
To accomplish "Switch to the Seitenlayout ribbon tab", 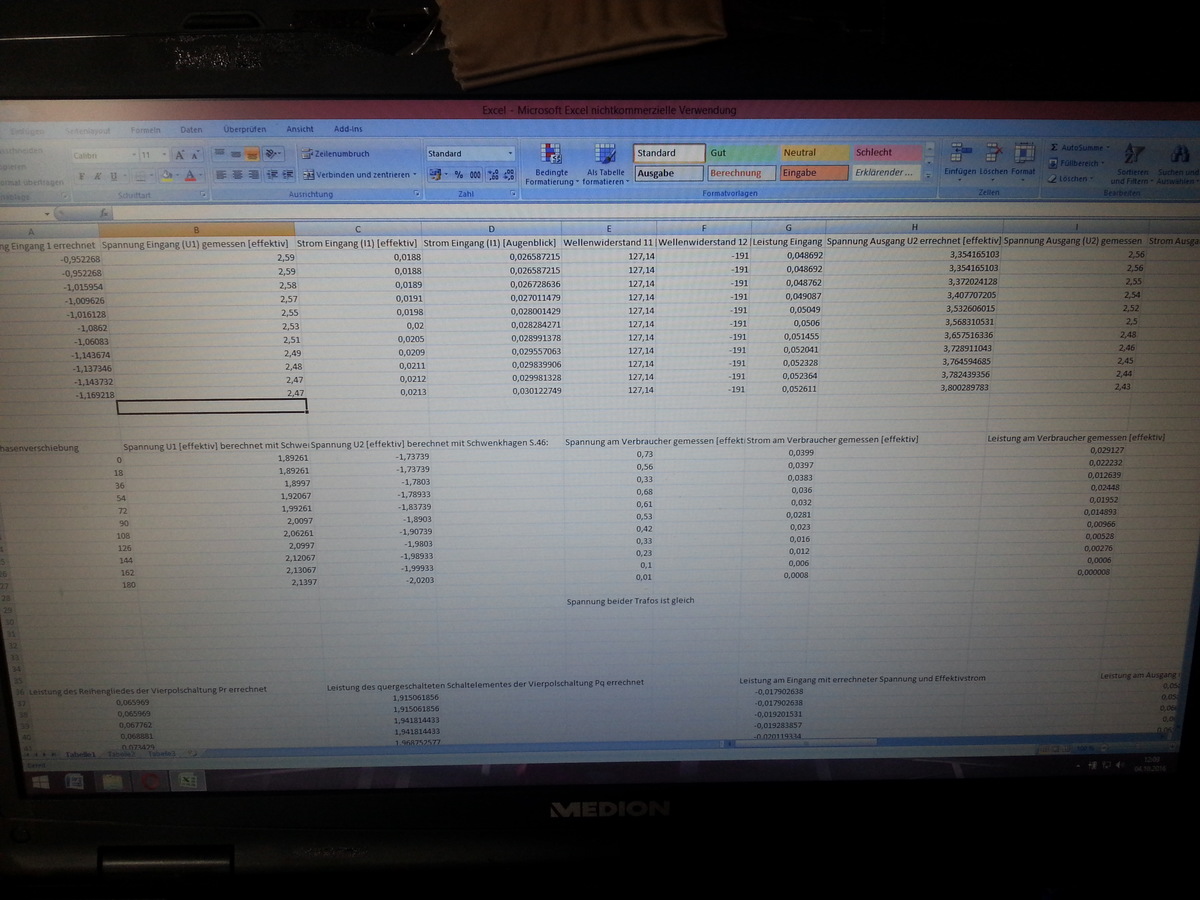I will pos(88,131).
